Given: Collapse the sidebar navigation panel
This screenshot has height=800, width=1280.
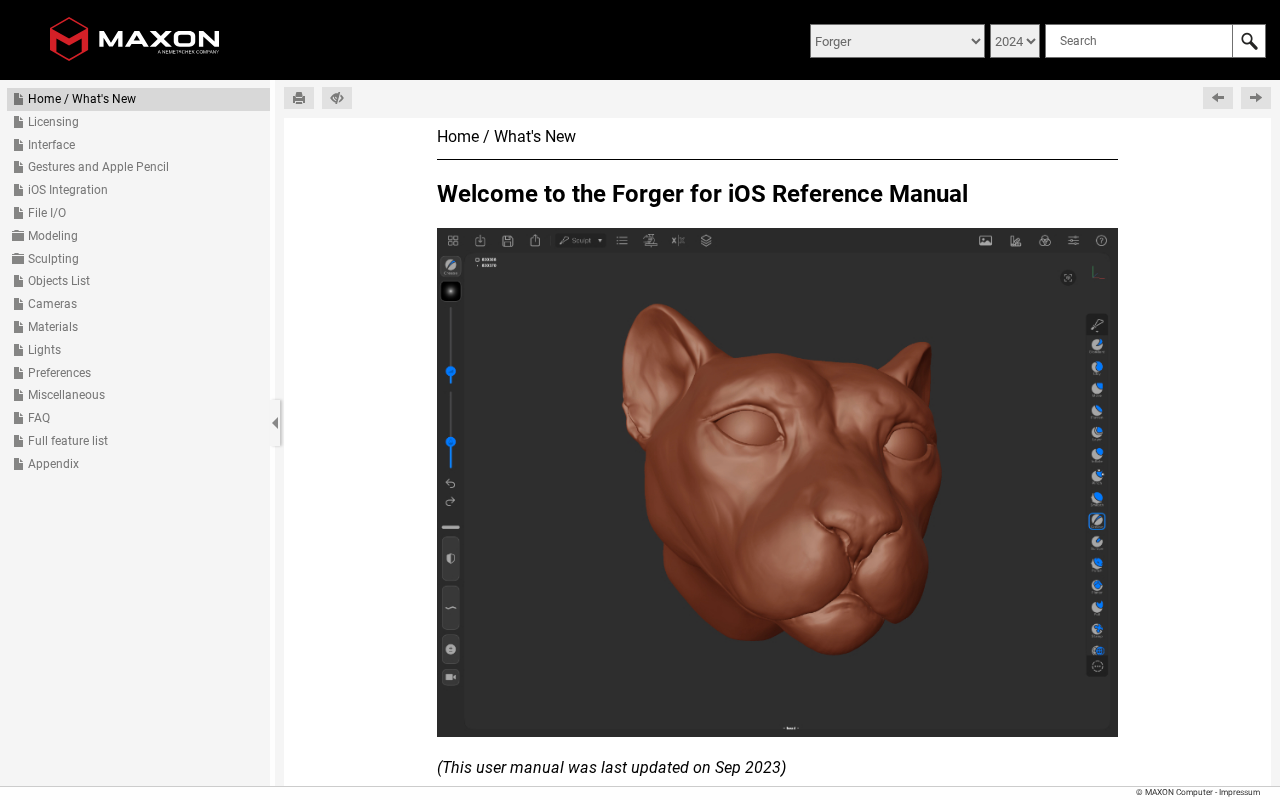Looking at the screenshot, I should point(275,423).
